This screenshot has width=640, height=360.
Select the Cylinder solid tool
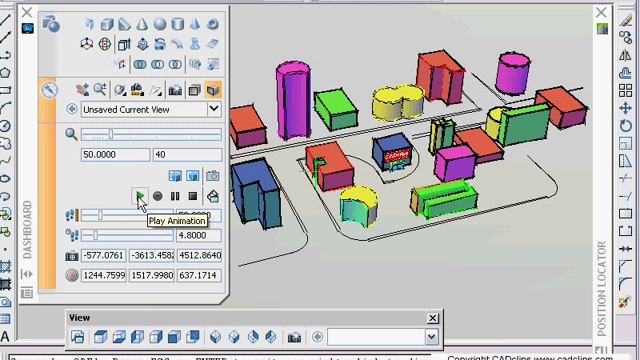tap(178, 24)
